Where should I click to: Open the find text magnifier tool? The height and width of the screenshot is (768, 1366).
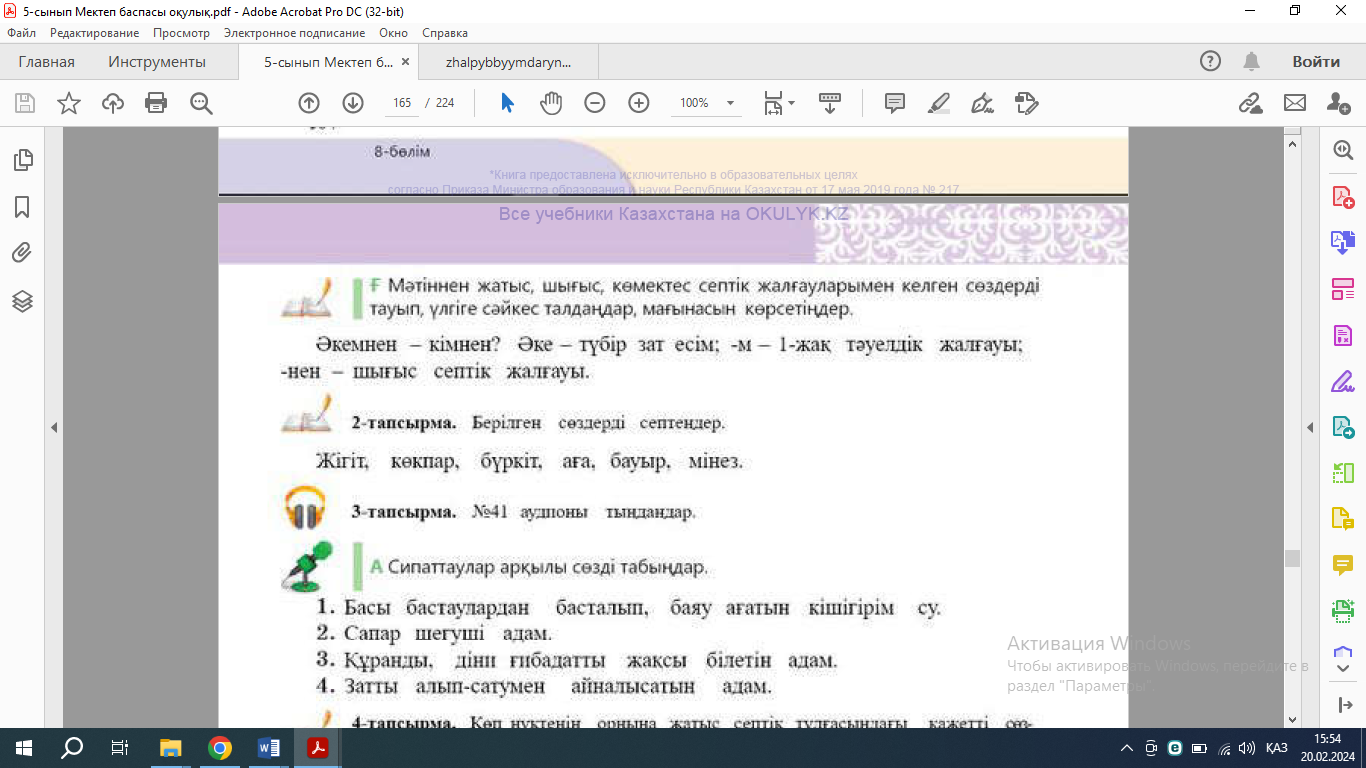(x=202, y=103)
